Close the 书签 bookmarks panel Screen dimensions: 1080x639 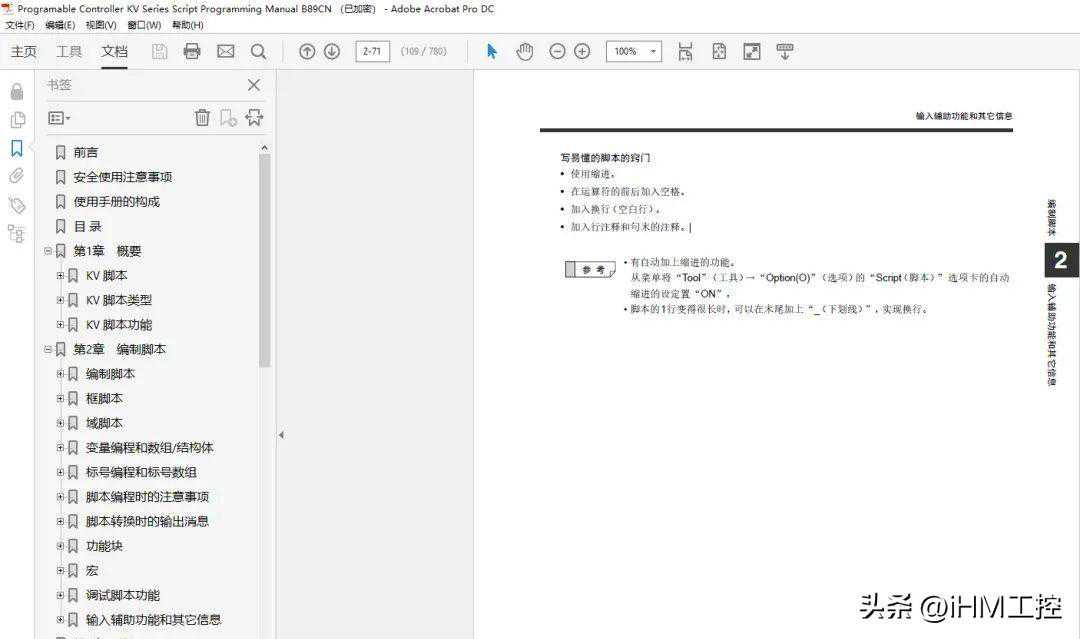[x=253, y=85]
